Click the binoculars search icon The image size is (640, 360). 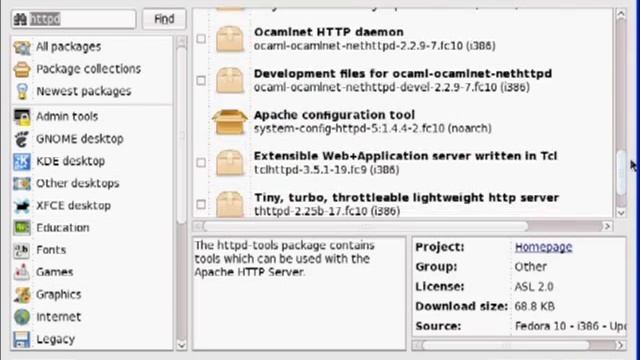point(20,19)
